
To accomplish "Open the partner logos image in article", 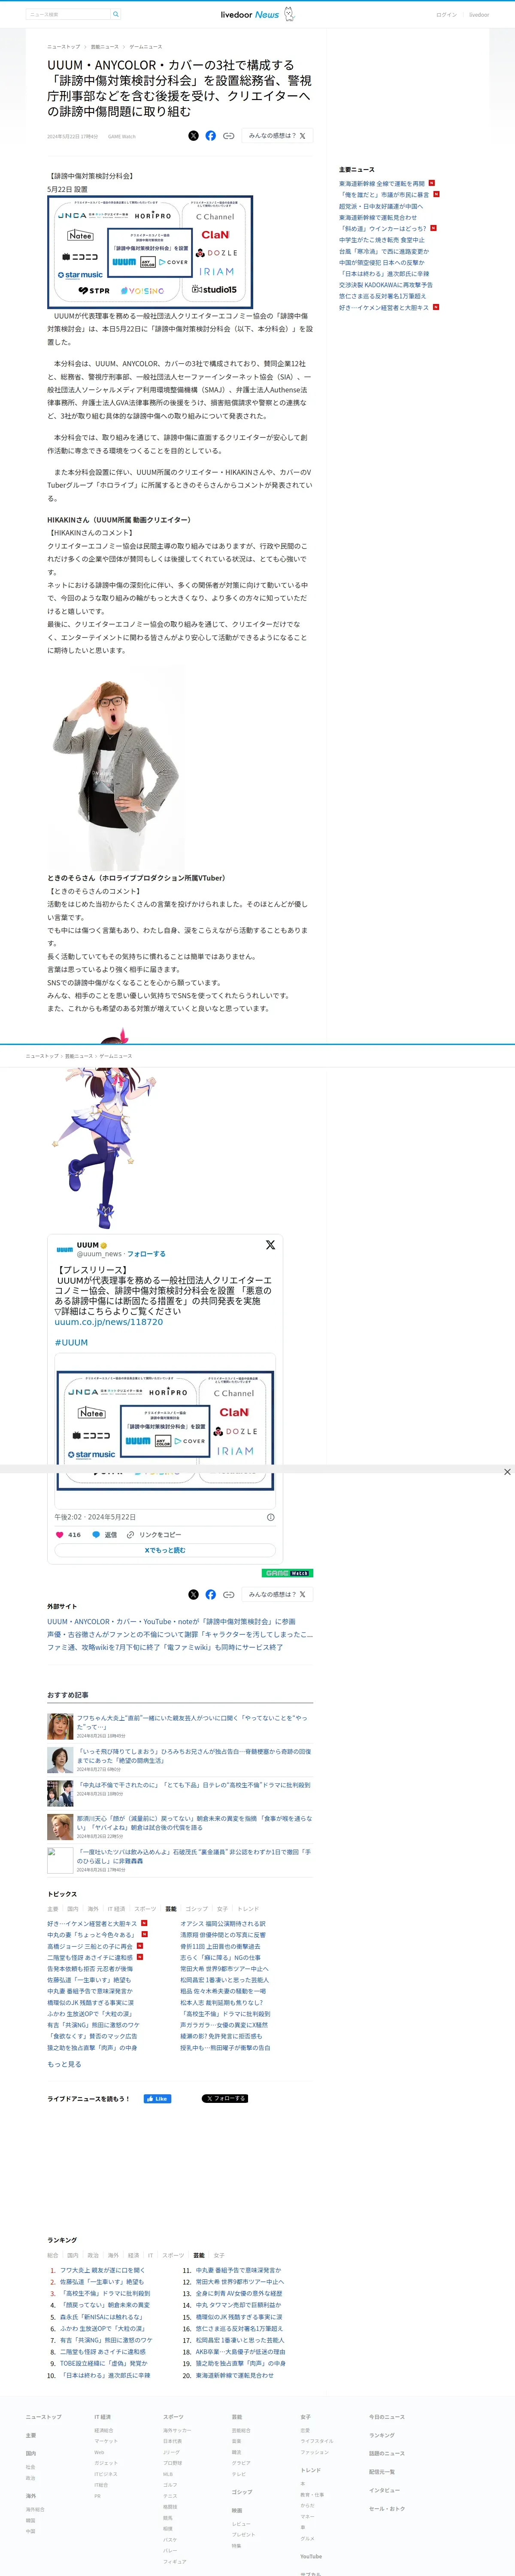I will [150, 252].
